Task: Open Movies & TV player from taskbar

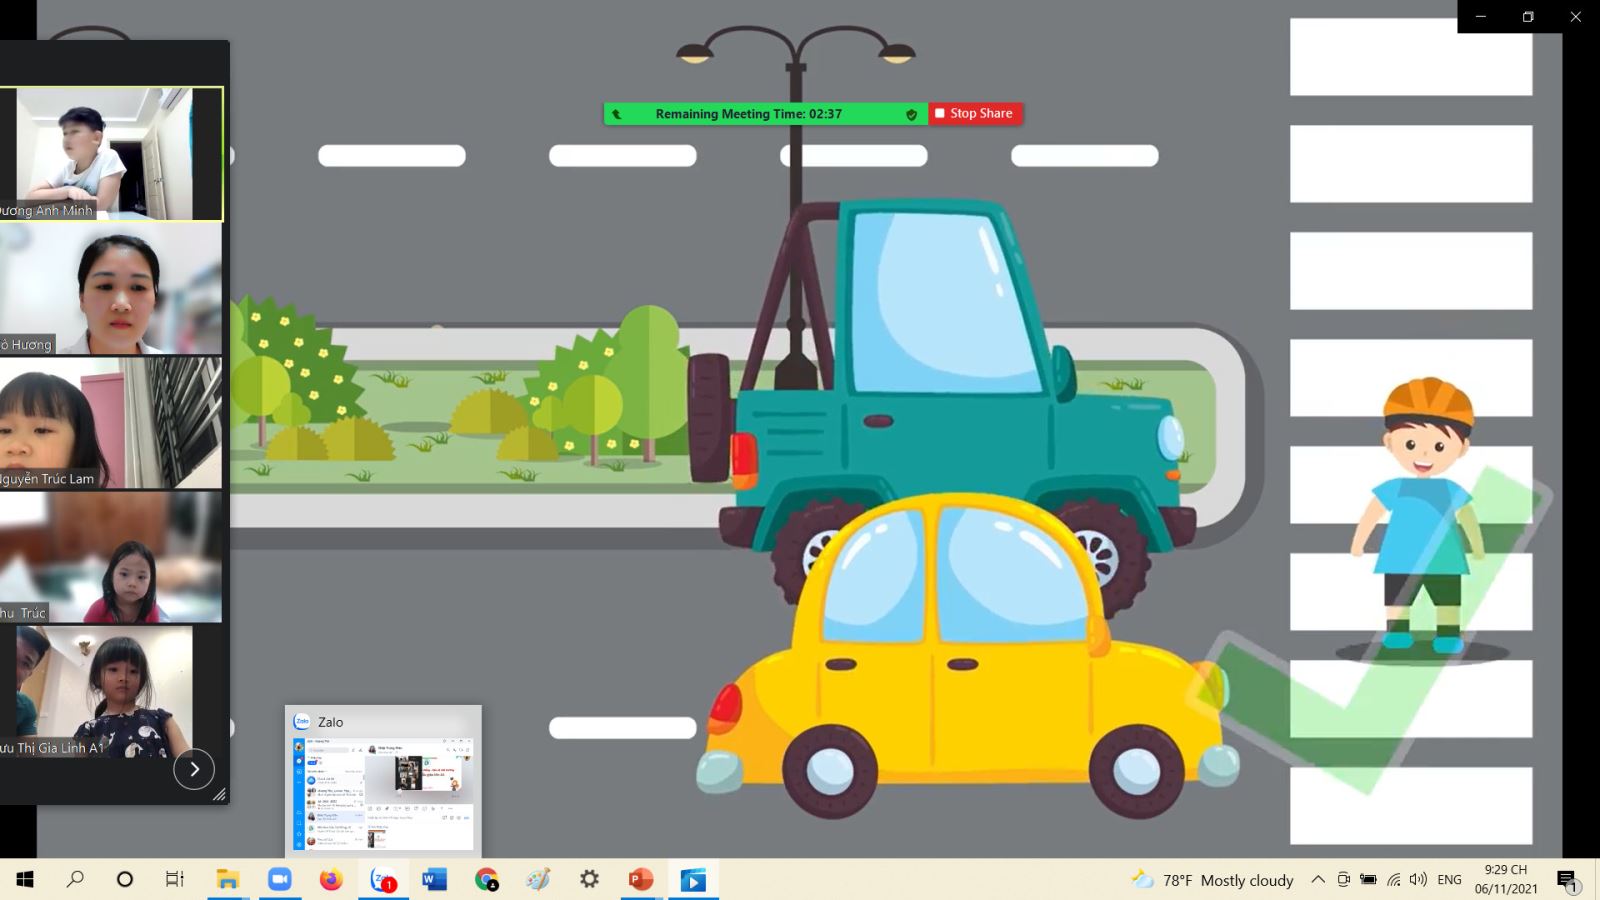Action: pyautogui.click(x=693, y=880)
